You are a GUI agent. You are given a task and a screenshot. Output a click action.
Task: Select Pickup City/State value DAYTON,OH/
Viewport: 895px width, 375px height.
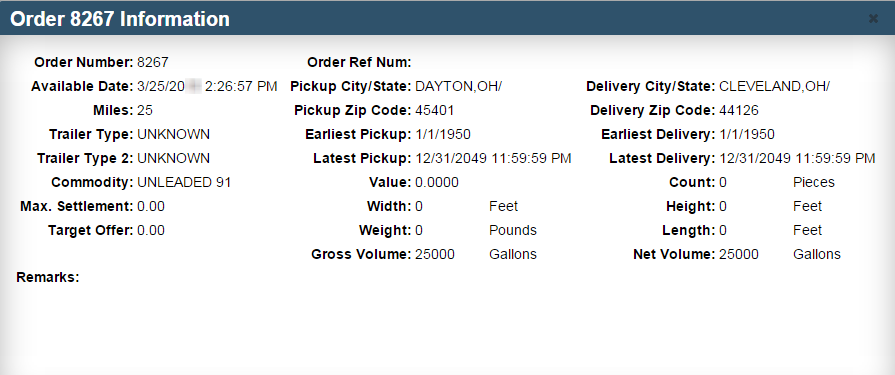coord(458,86)
